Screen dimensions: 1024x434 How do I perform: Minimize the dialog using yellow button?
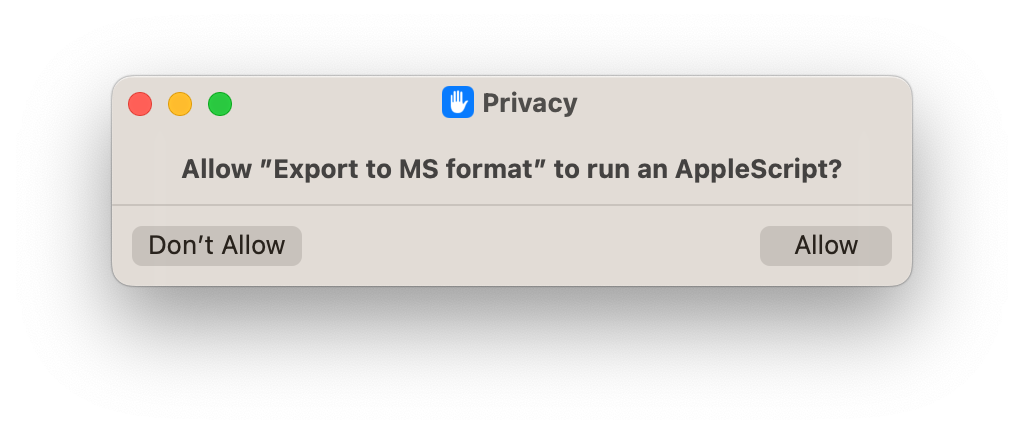tap(180, 104)
